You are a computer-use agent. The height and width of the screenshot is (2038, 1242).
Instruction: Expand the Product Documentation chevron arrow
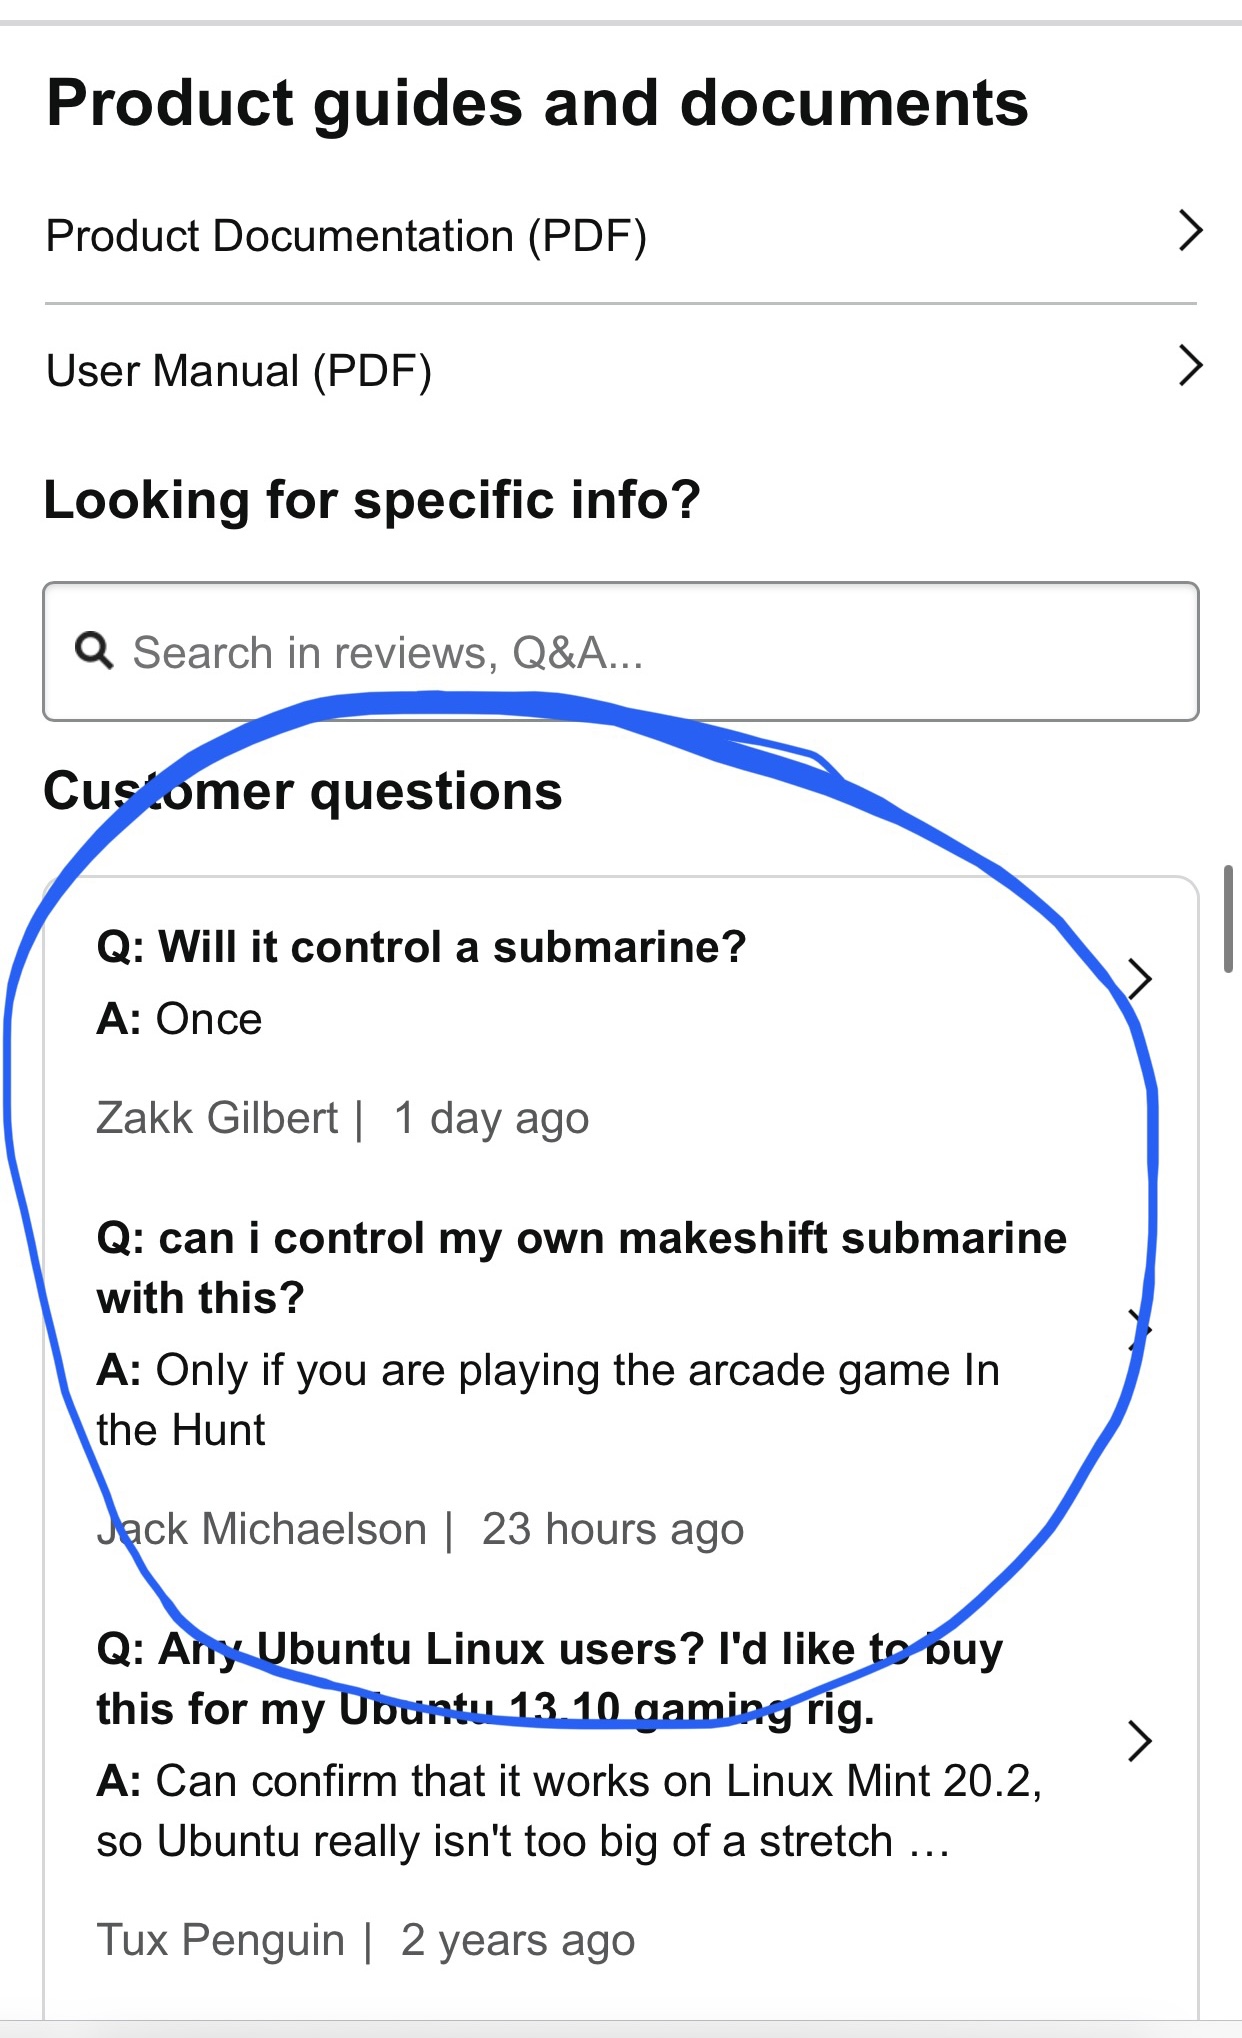[x=1190, y=231]
